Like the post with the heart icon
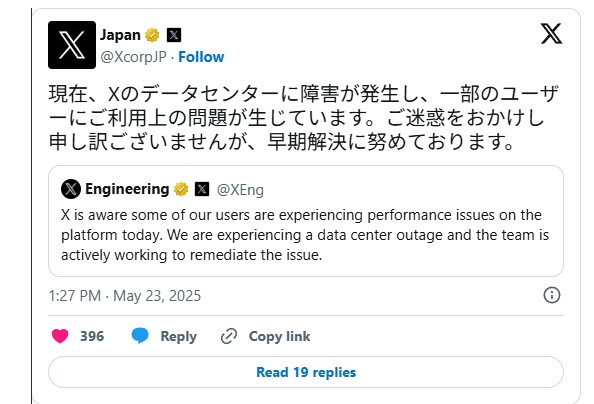 pos(60,336)
